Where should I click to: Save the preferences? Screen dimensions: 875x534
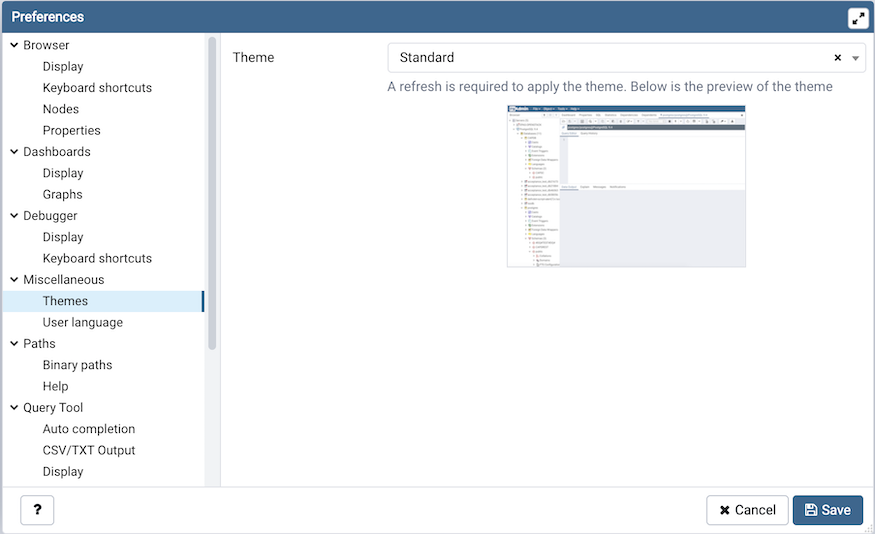point(827,510)
